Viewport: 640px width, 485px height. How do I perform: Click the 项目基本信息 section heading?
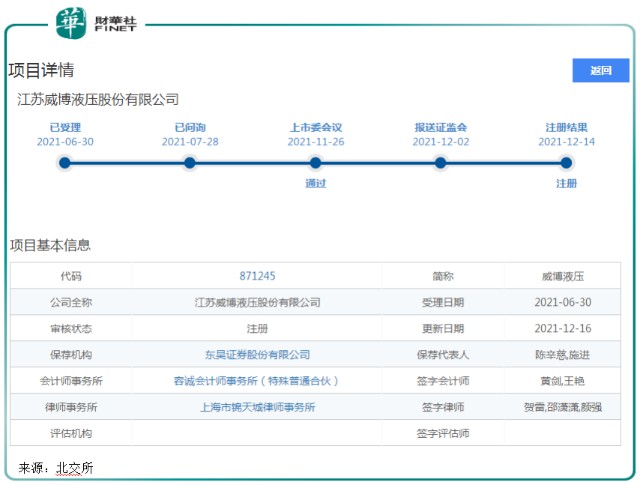point(50,245)
